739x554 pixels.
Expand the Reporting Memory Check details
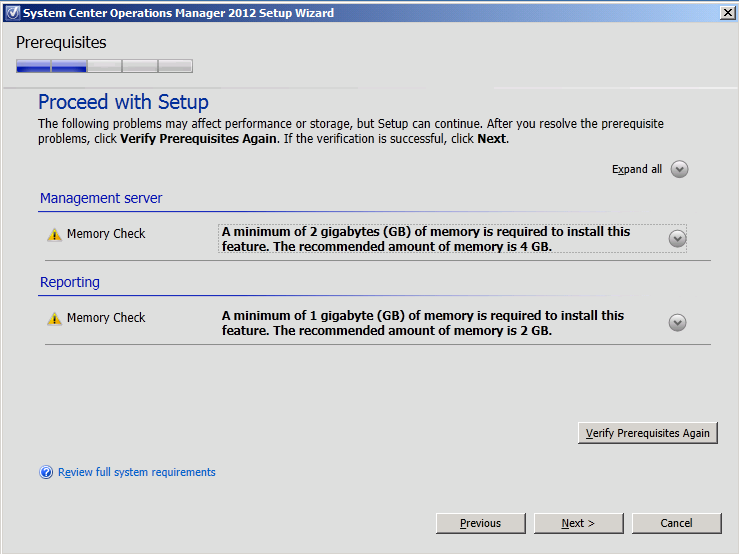tap(677, 322)
